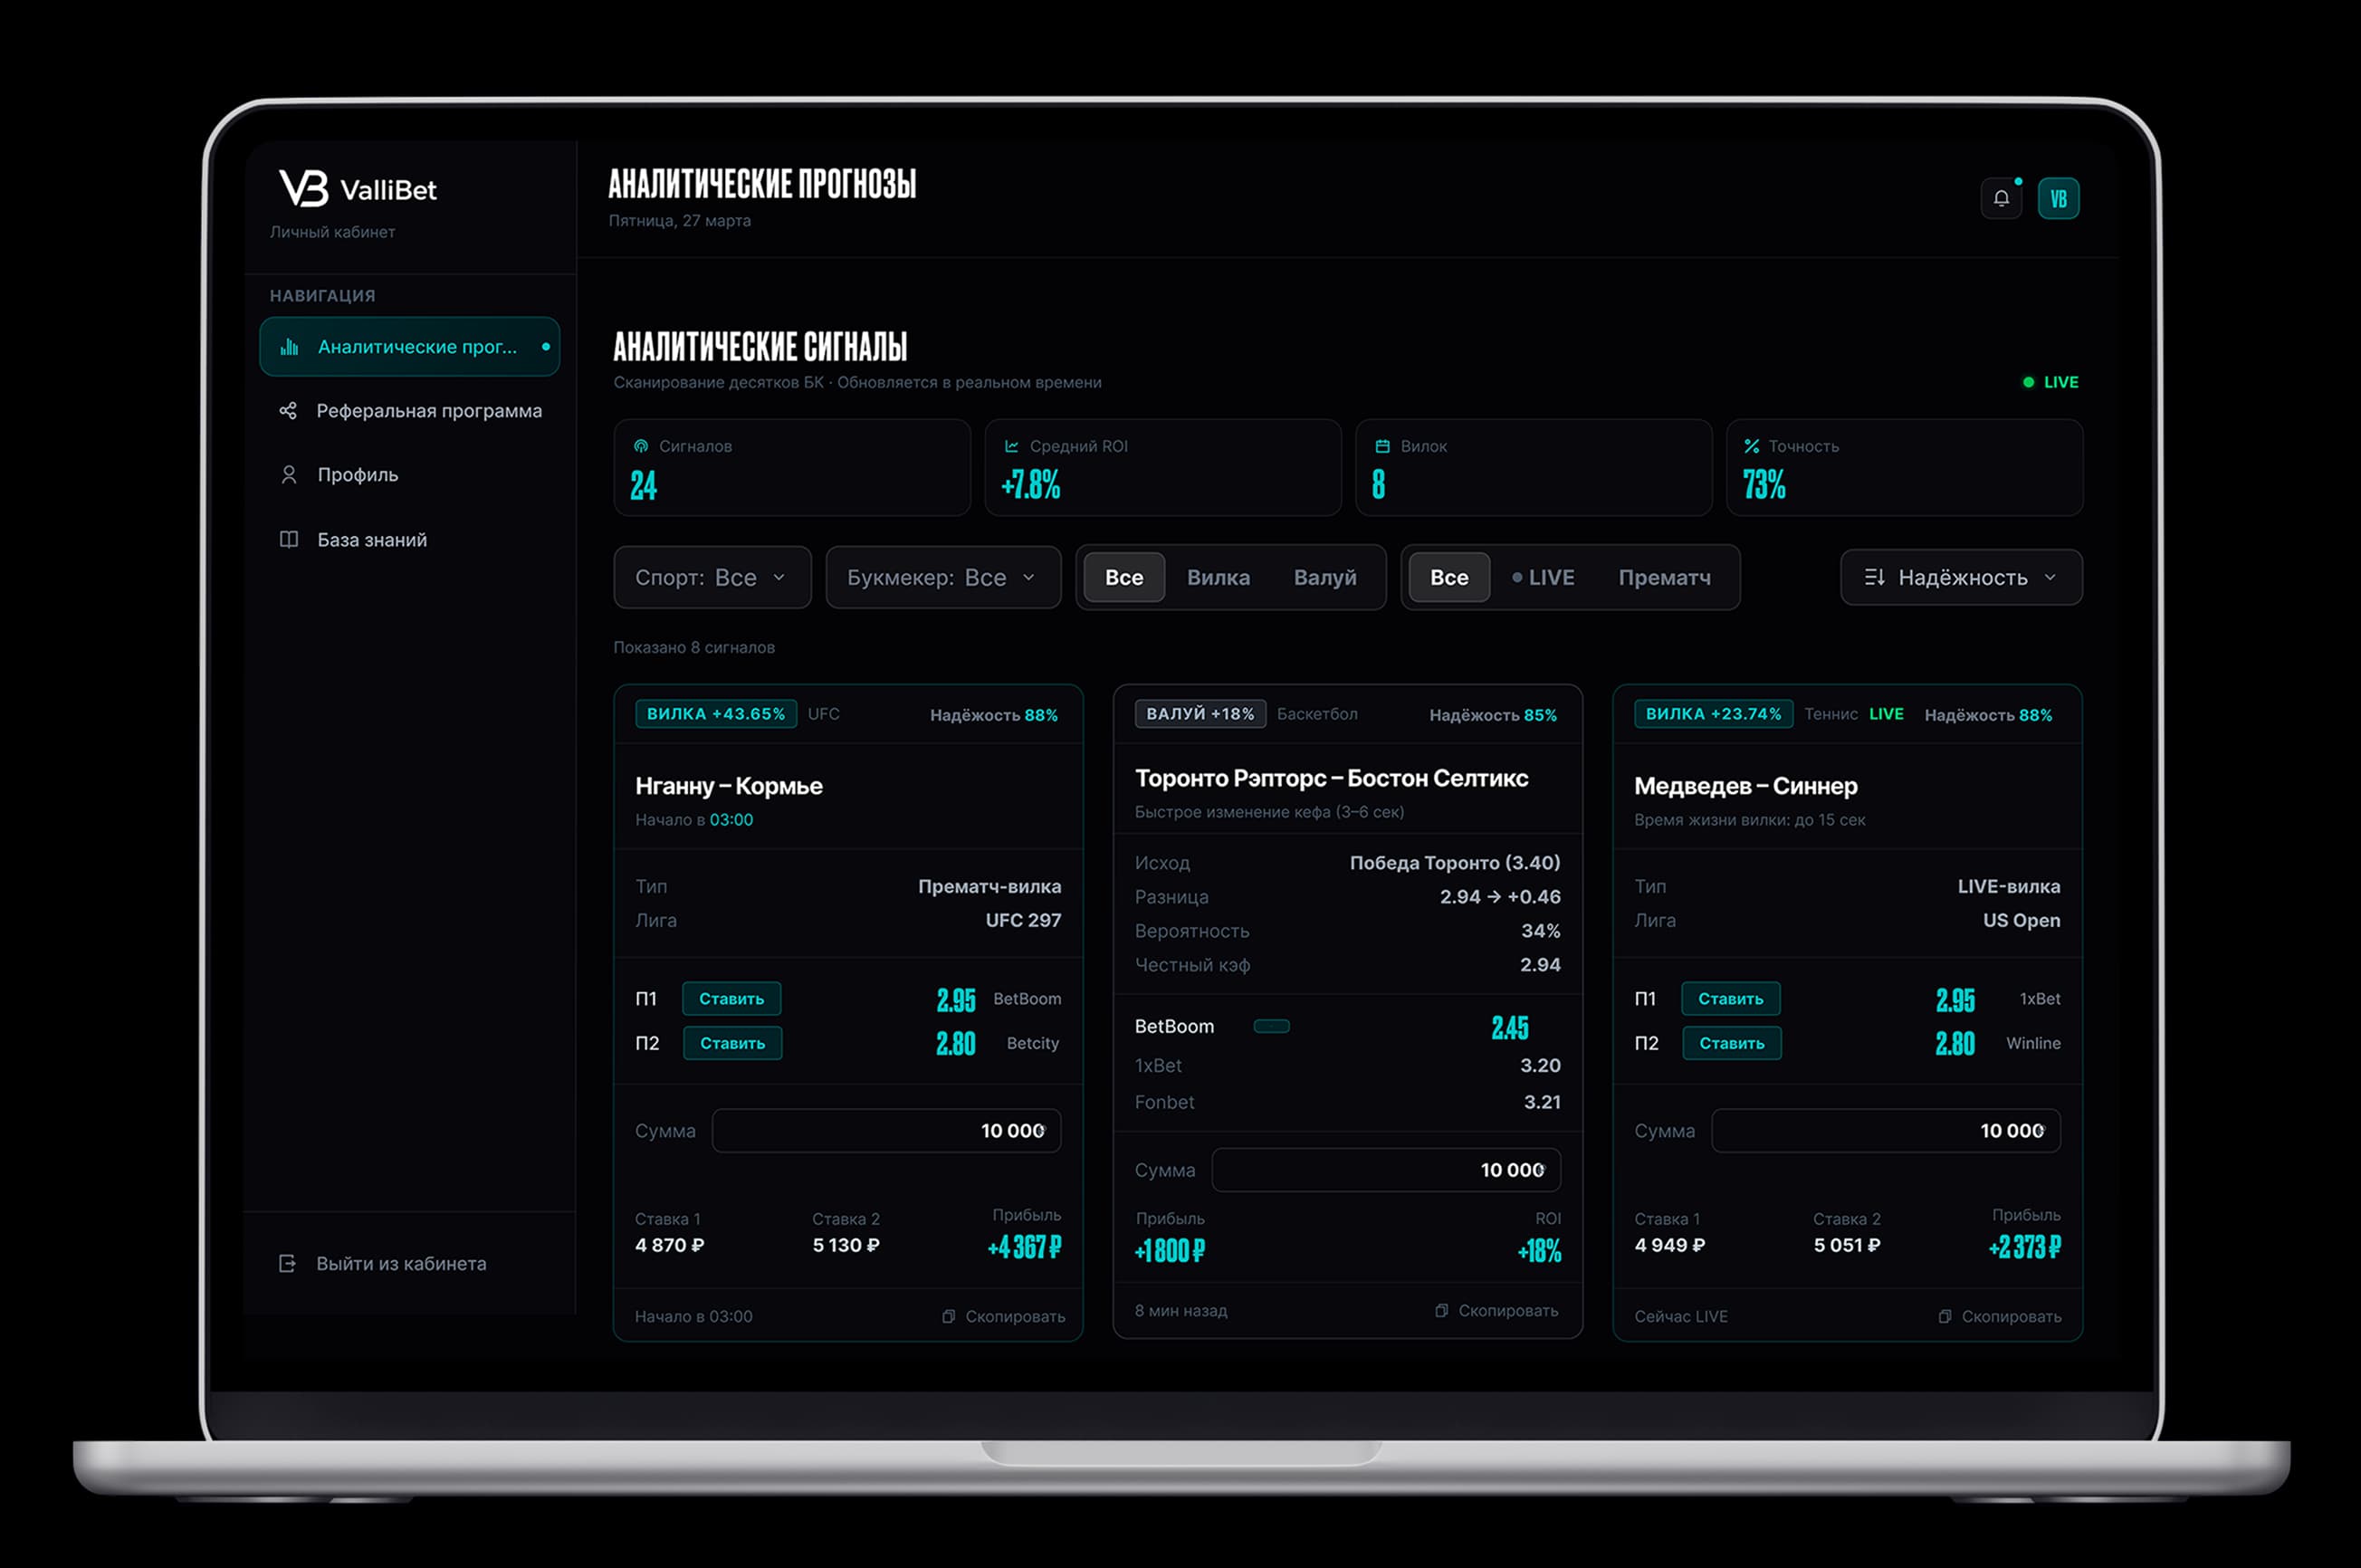Click the copy icon on Нганну – Кормье card
This screenshot has height=1568, width=2361.
click(x=948, y=1317)
